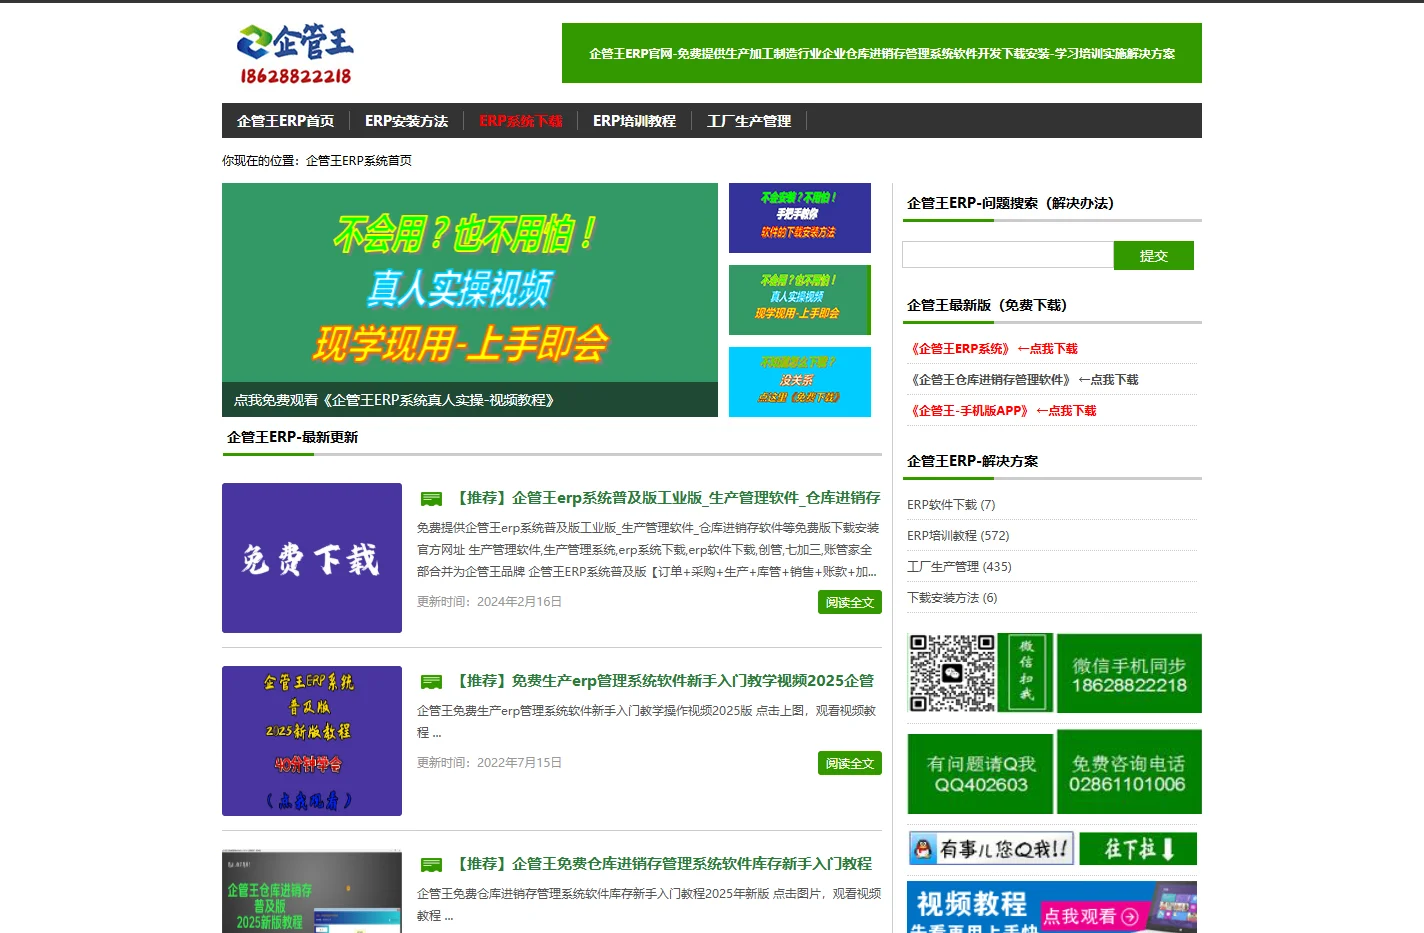Click the QQ penguin 有事儿您Q我 button
Image resolution: width=1424 pixels, height=933 pixels.
[990, 849]
